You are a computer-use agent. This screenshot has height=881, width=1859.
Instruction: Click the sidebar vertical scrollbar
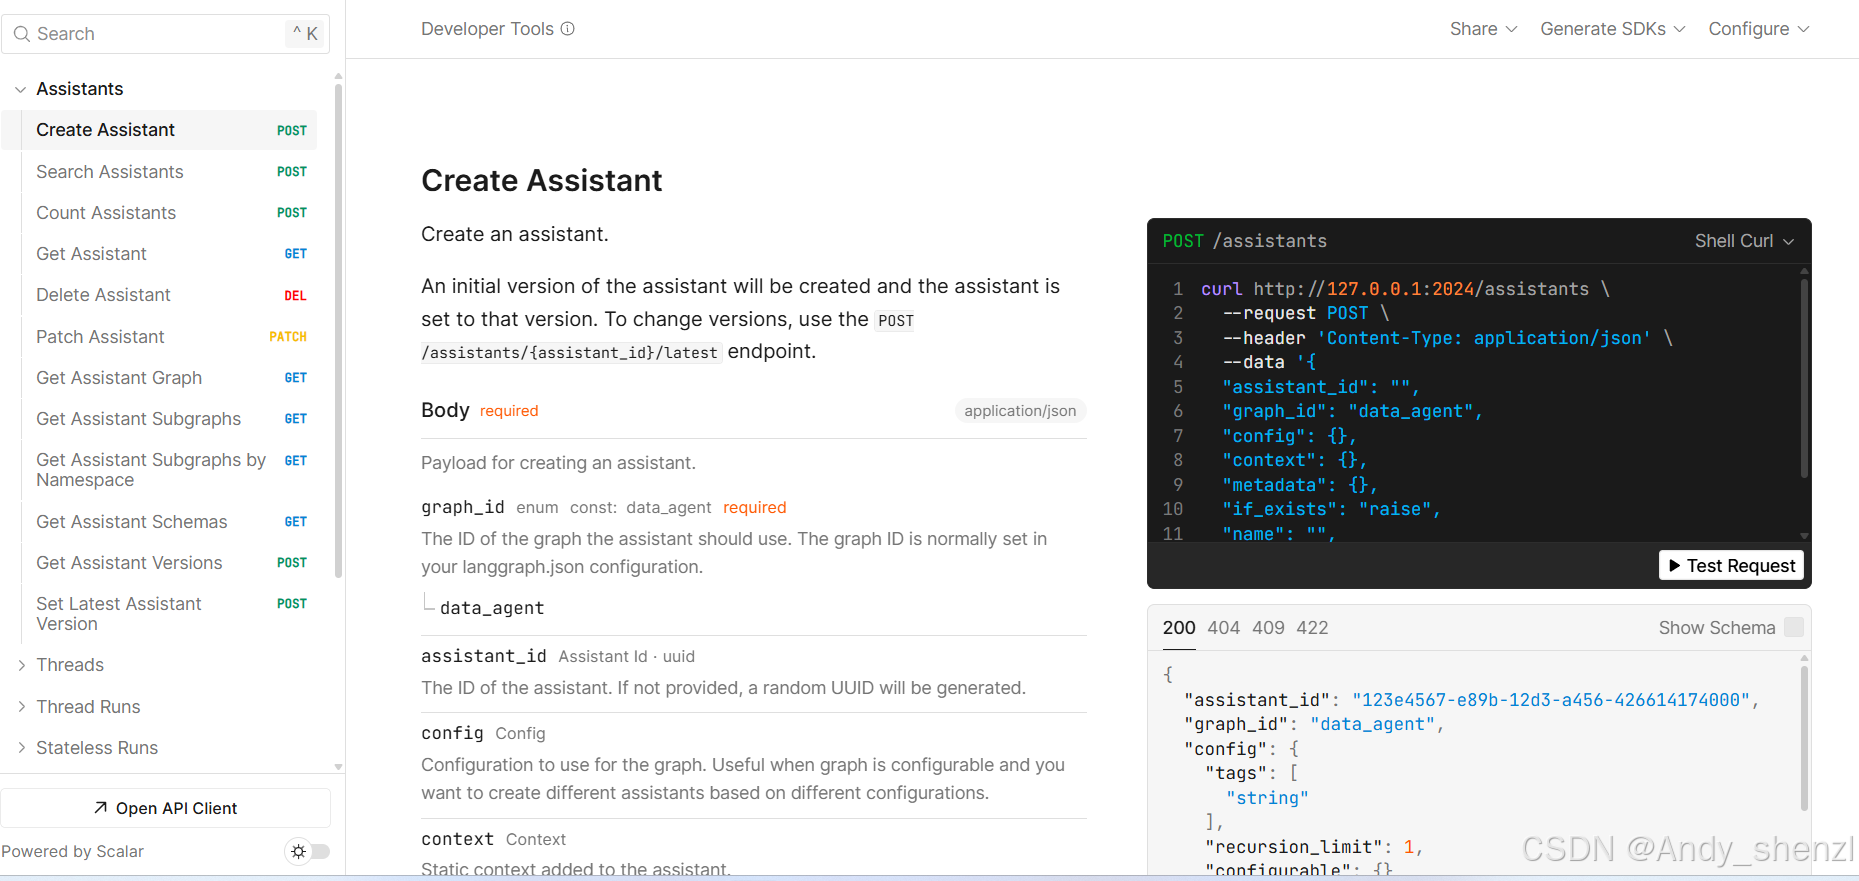coord(338,330)
